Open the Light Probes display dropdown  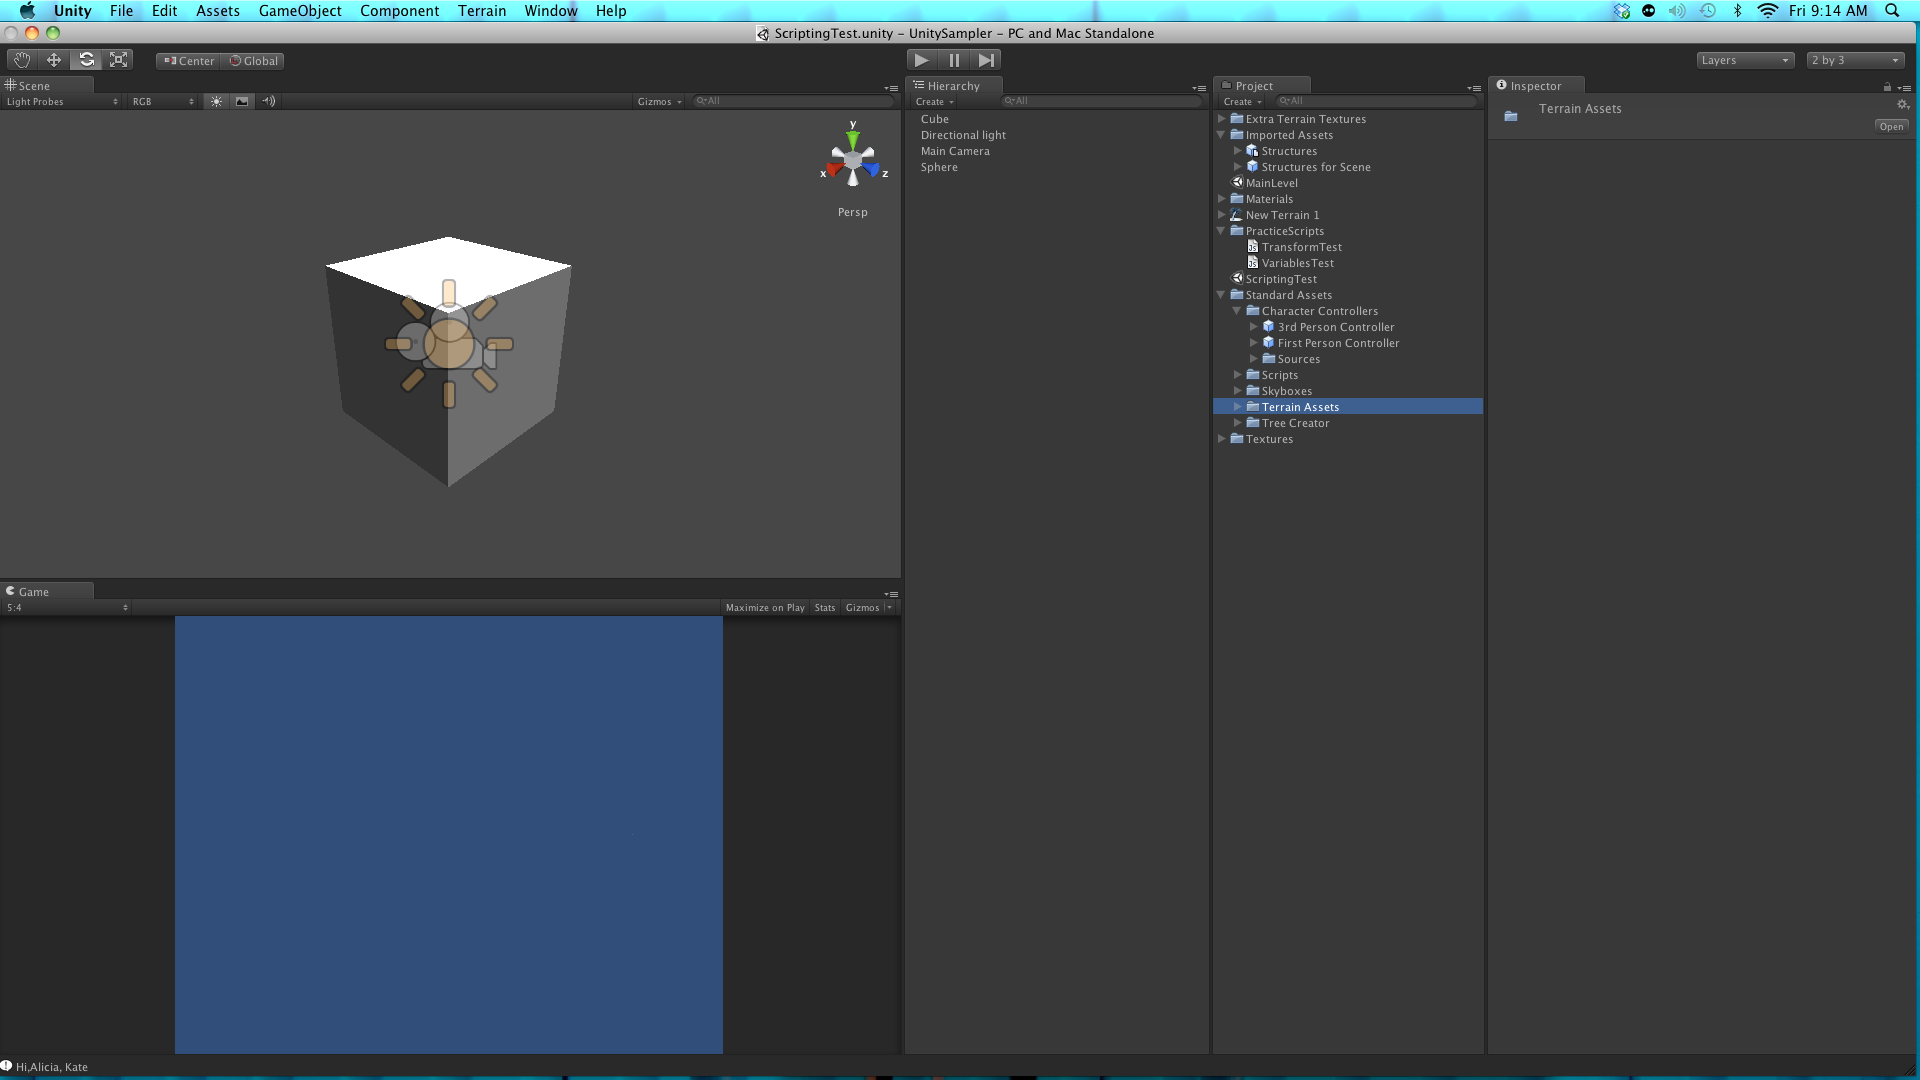(62, 101)
